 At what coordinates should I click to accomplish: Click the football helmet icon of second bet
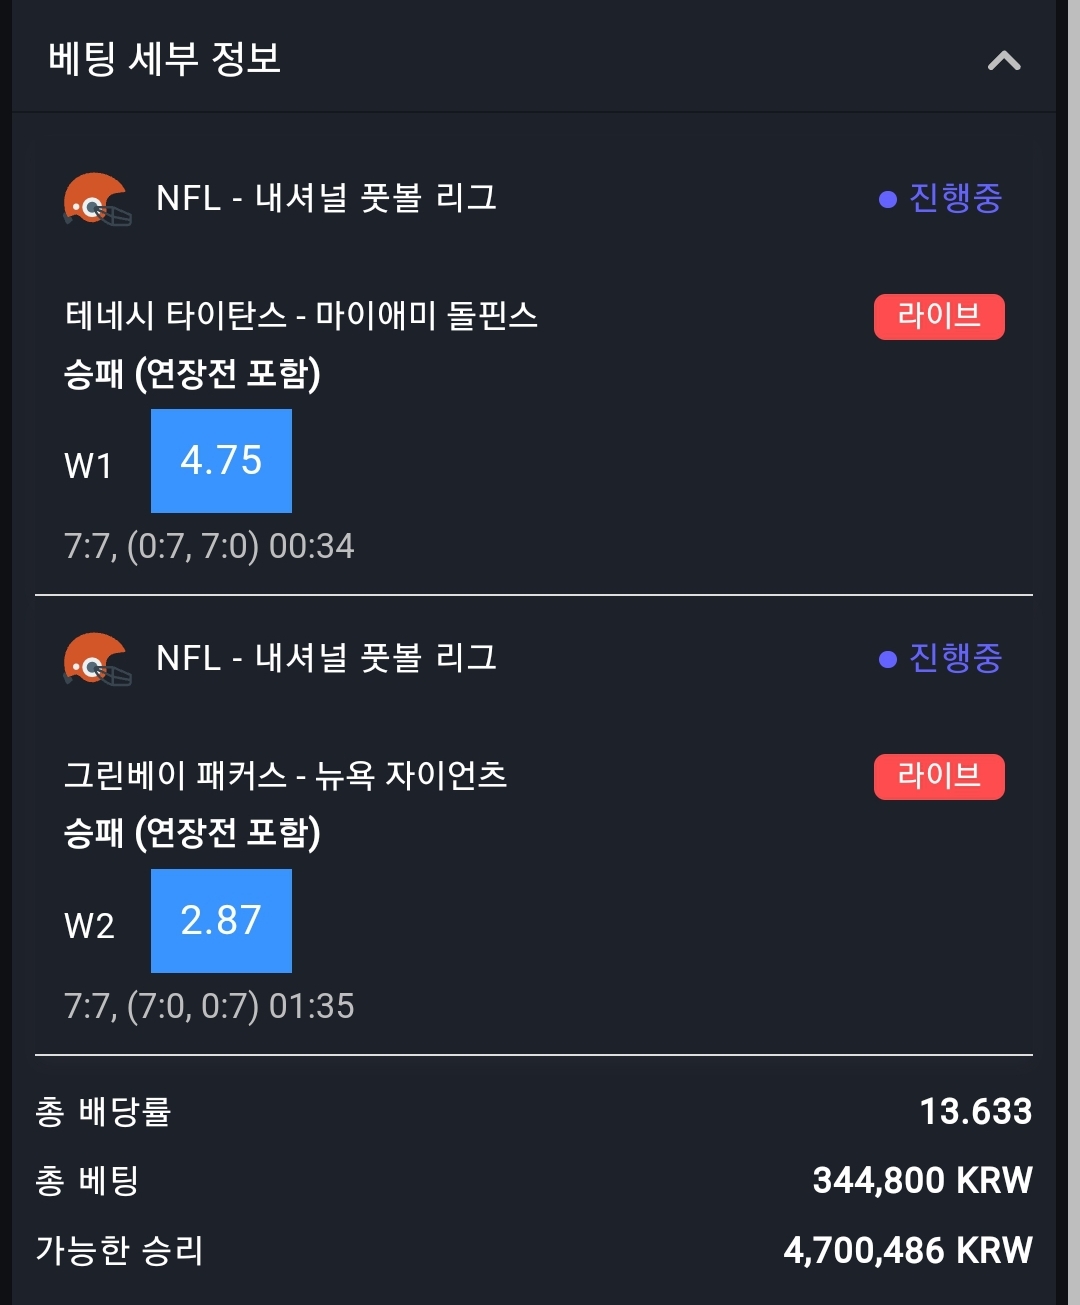pos(97,659)
